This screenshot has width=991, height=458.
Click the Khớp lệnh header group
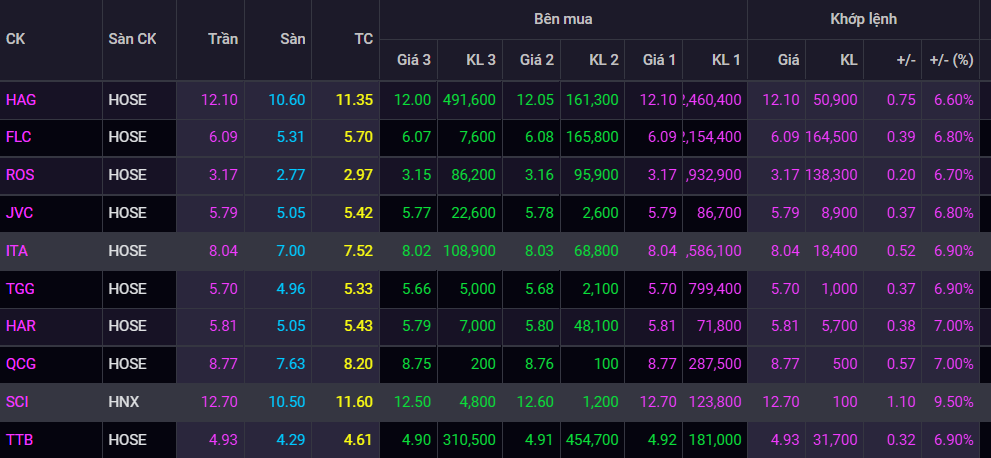tap(863, 19)
